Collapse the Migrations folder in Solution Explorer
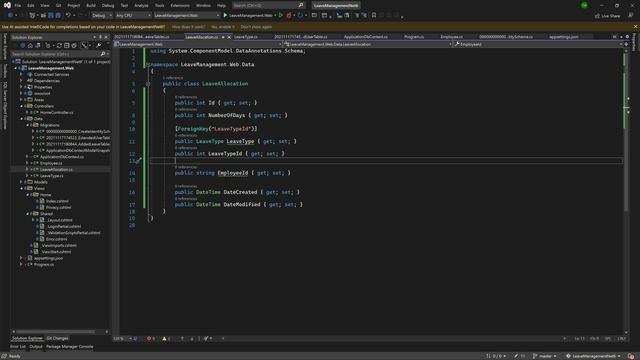This screenshot has width=640, height=360. [28, 125]
